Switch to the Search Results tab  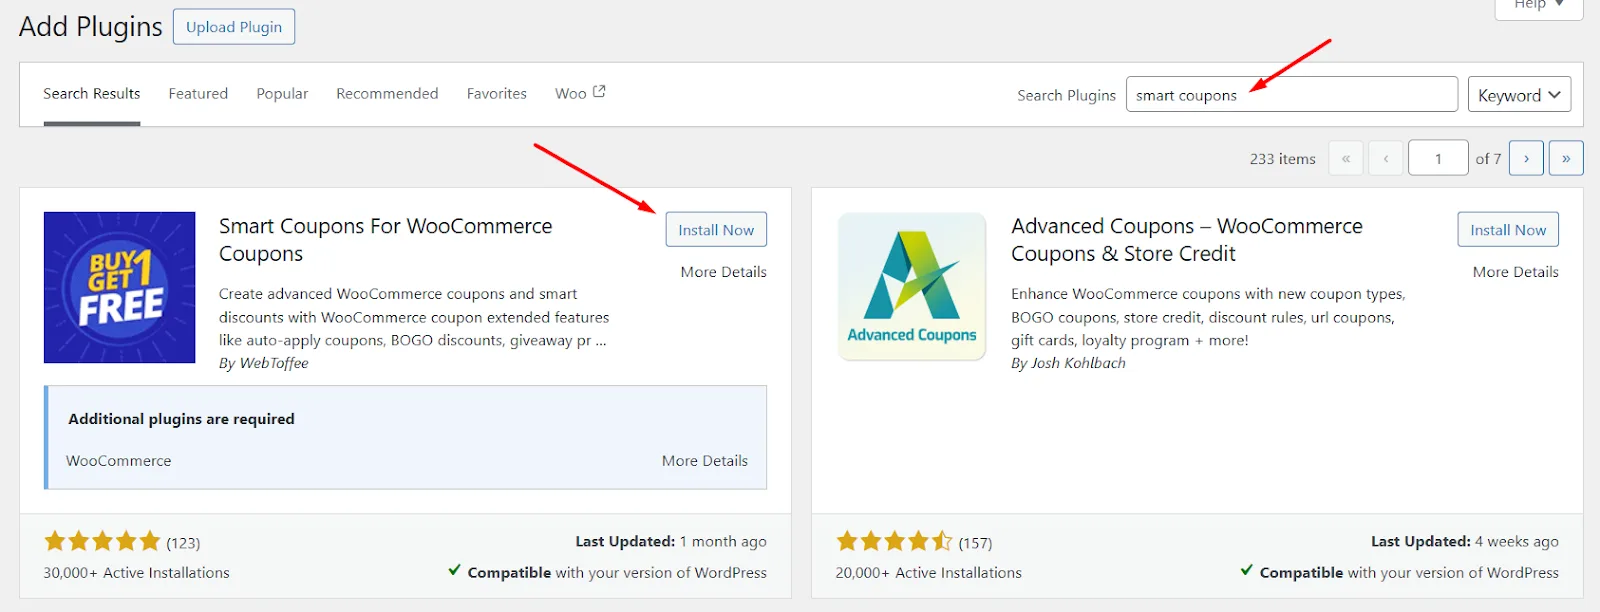[92, 94]
